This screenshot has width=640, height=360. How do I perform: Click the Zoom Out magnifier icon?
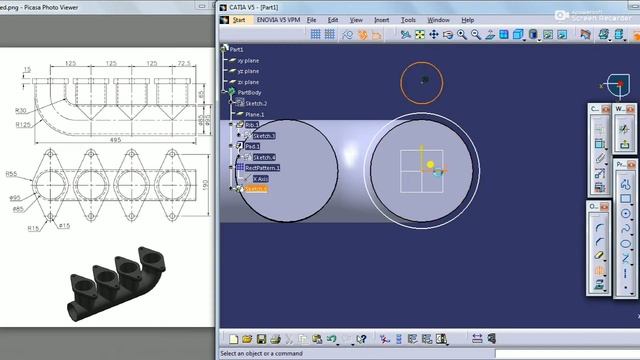click(x=476, y=35)
